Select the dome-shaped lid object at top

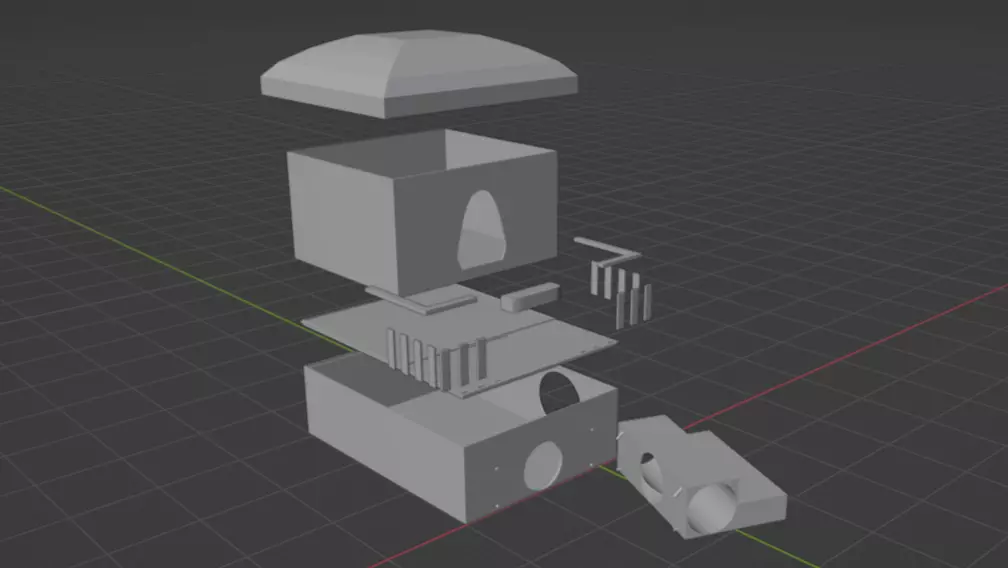(418, 73)
